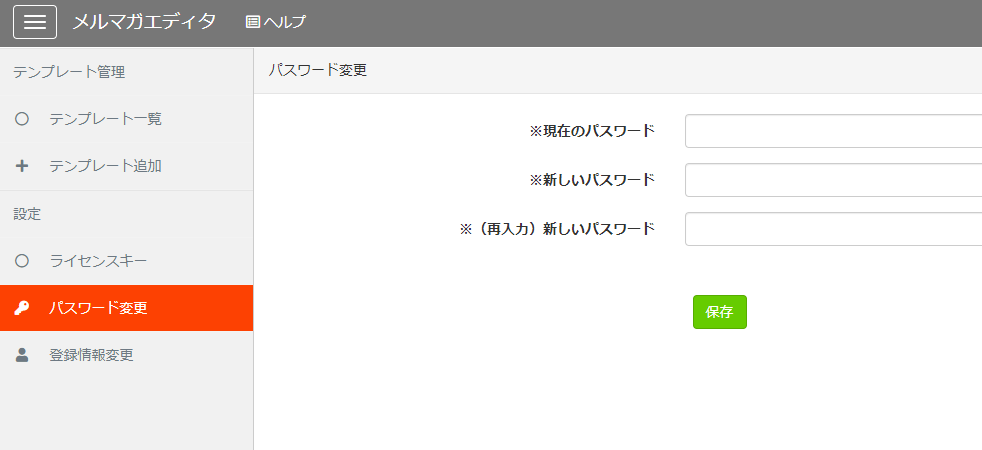This screenshot has width=982, height=450.
Task: Click the circle icon beside テンプレート一覧
Action: pos(22,119)
